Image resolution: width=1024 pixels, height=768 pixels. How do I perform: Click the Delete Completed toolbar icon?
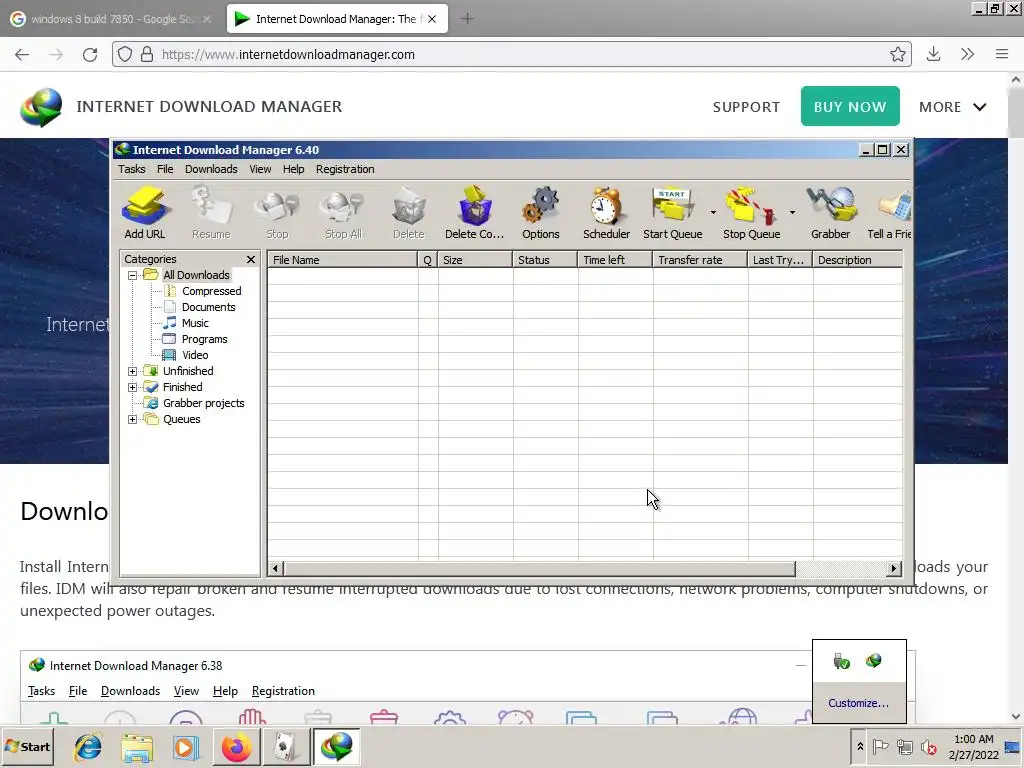pos(475,213)
